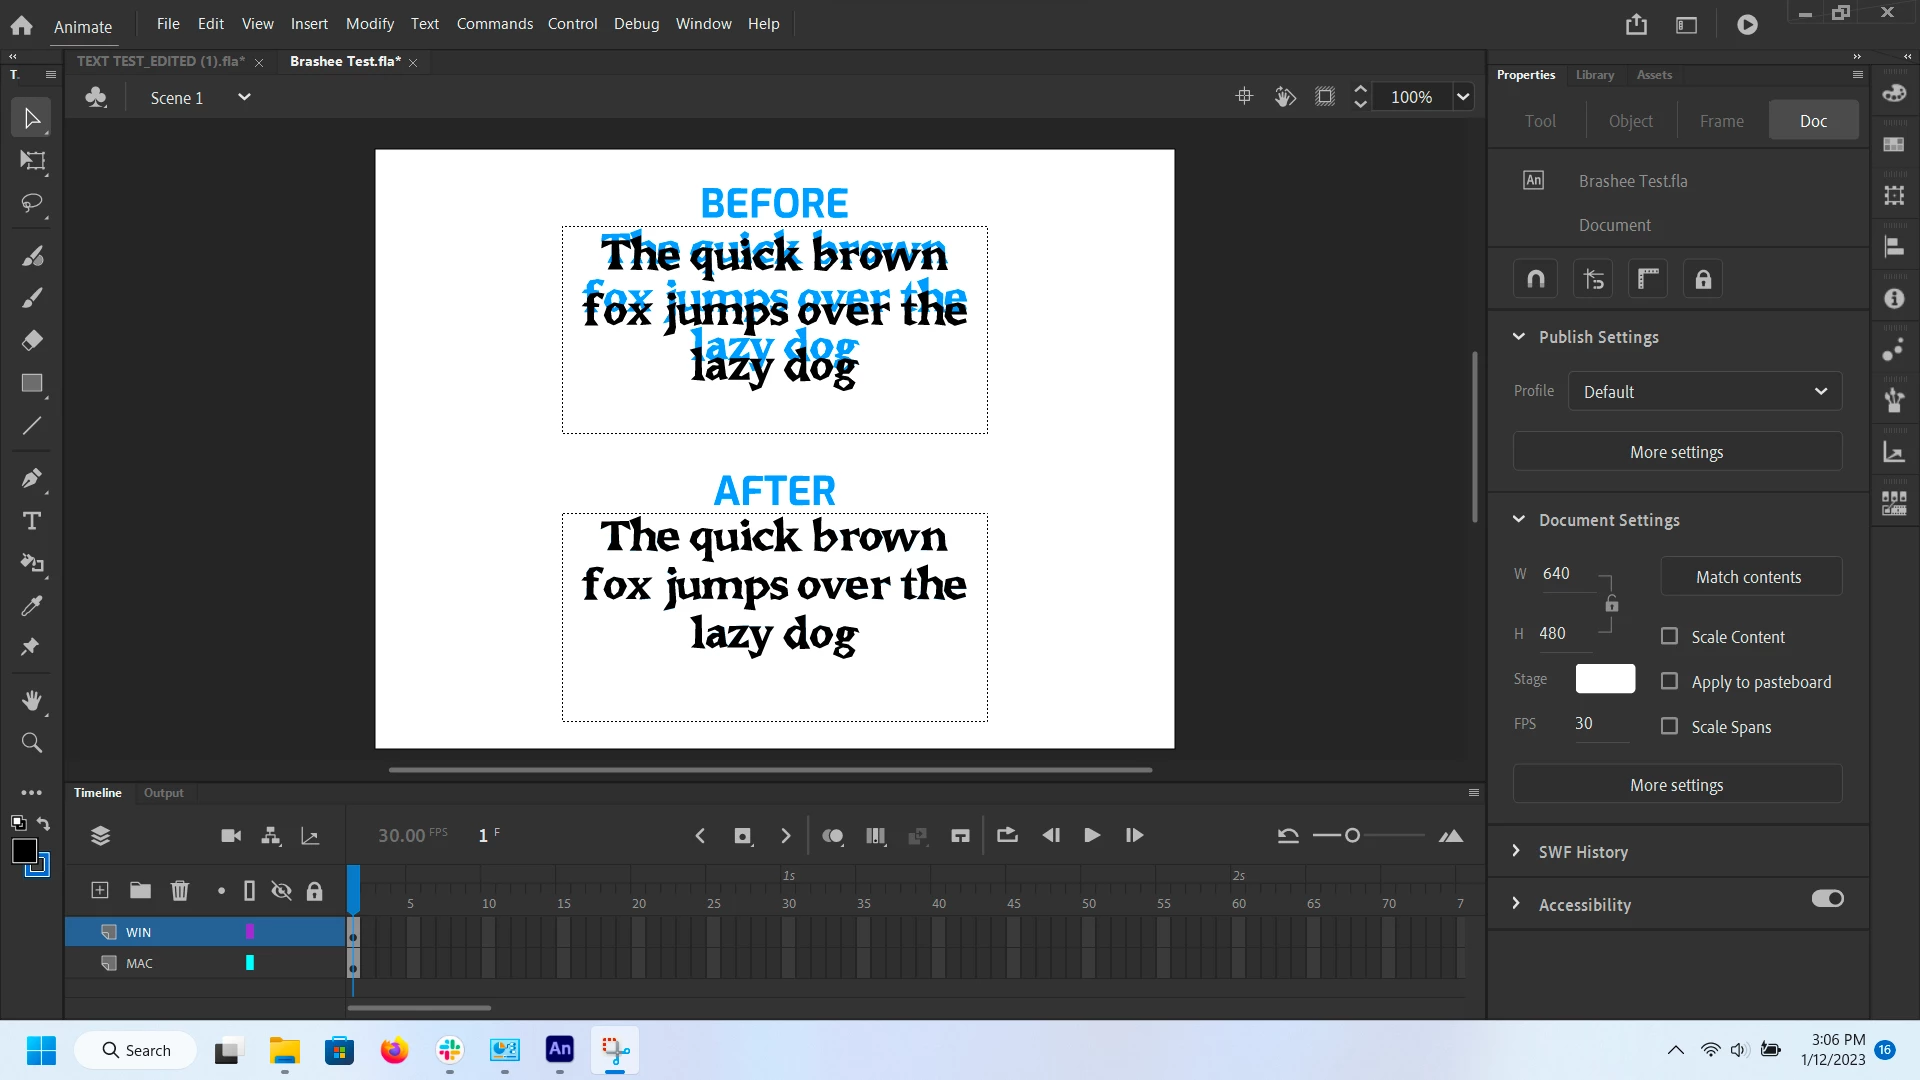Select the Lasso tool

tap(32, 203)
